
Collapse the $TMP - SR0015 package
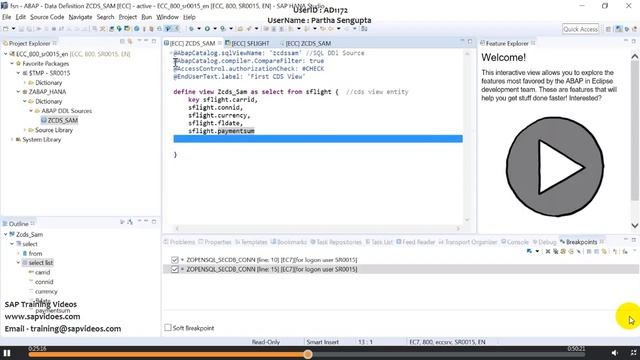[x=18, y=73]
